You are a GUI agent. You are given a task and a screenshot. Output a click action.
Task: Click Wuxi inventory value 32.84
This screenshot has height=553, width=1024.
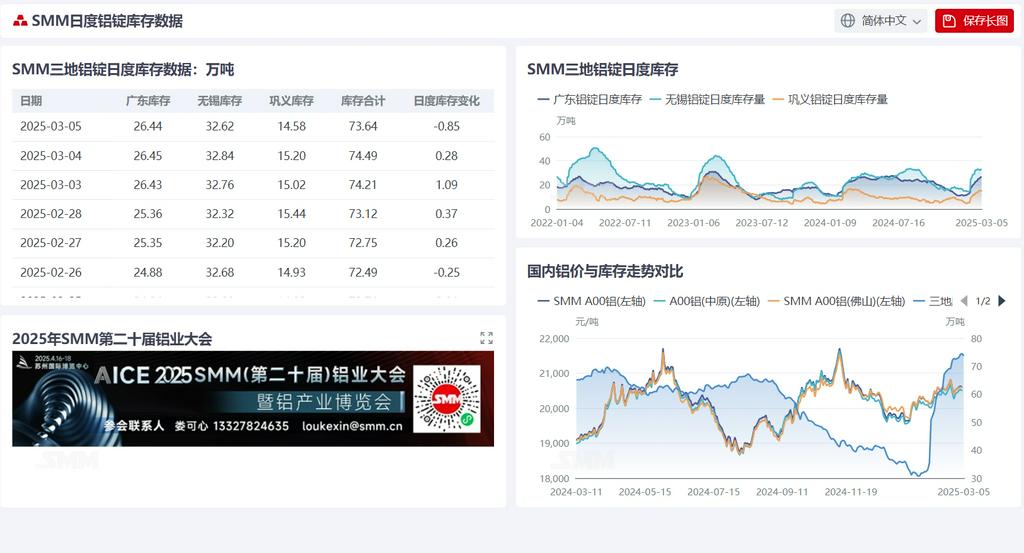219,155
